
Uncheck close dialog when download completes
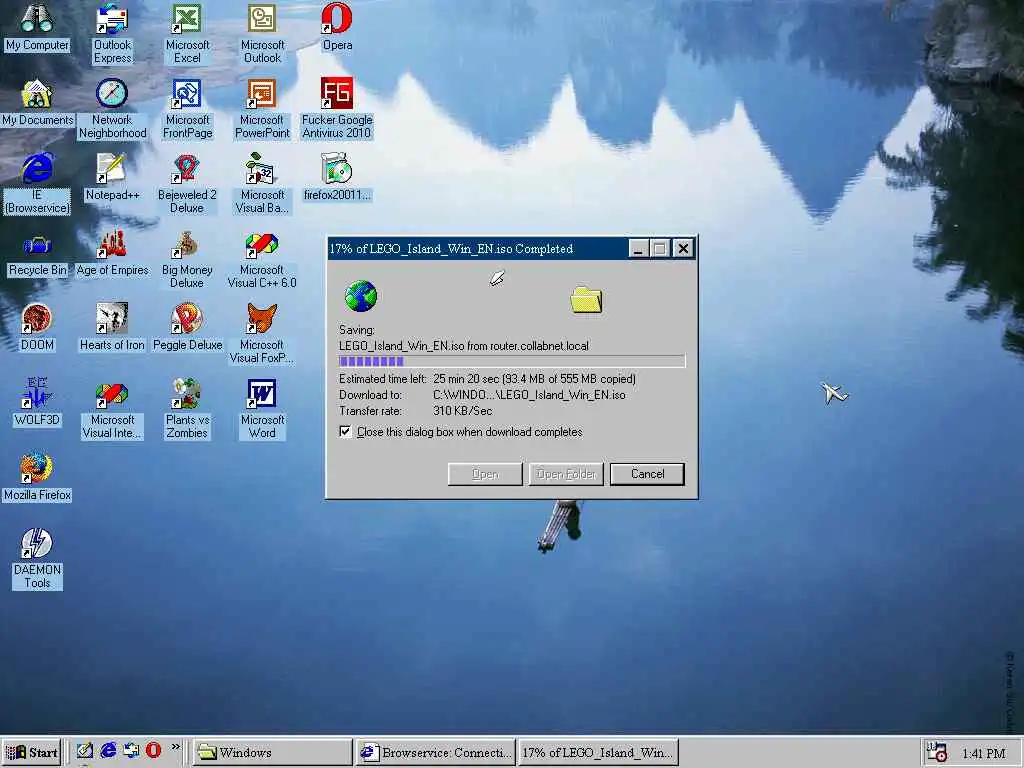click(345, 432)
